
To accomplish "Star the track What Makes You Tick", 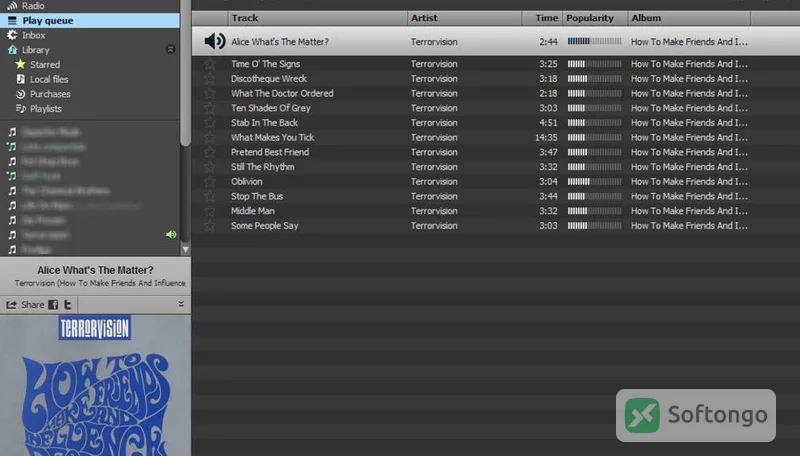I will pyautogui.click(x=209, y=138).
